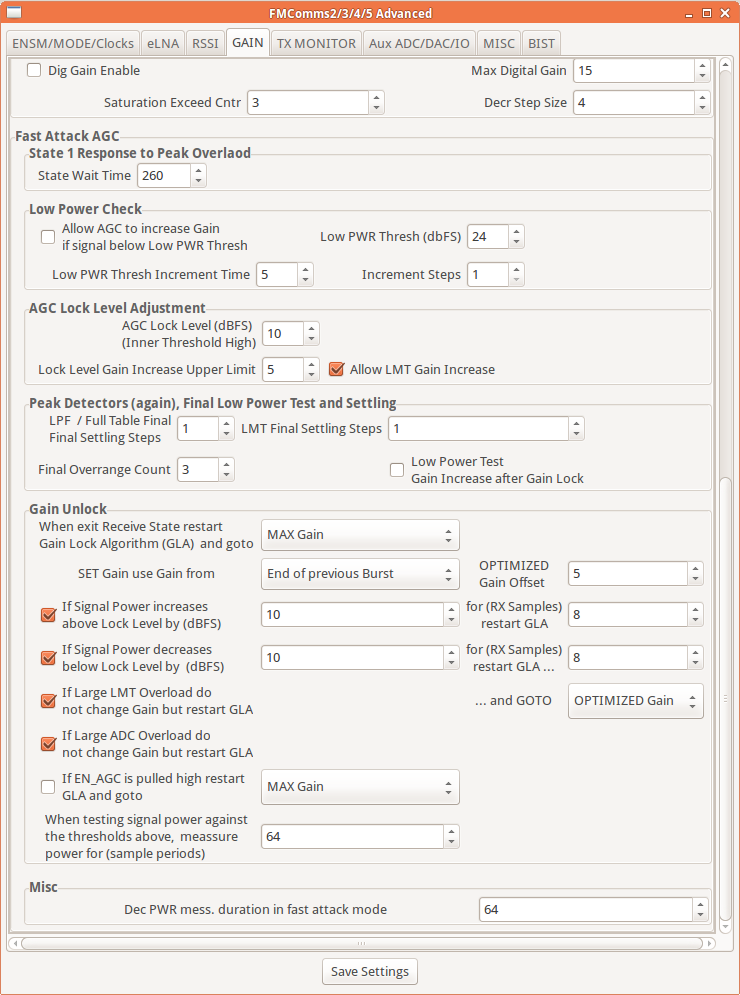
Task: Decrease the Final Overrange Count value
Action: (x=227, y=475)
